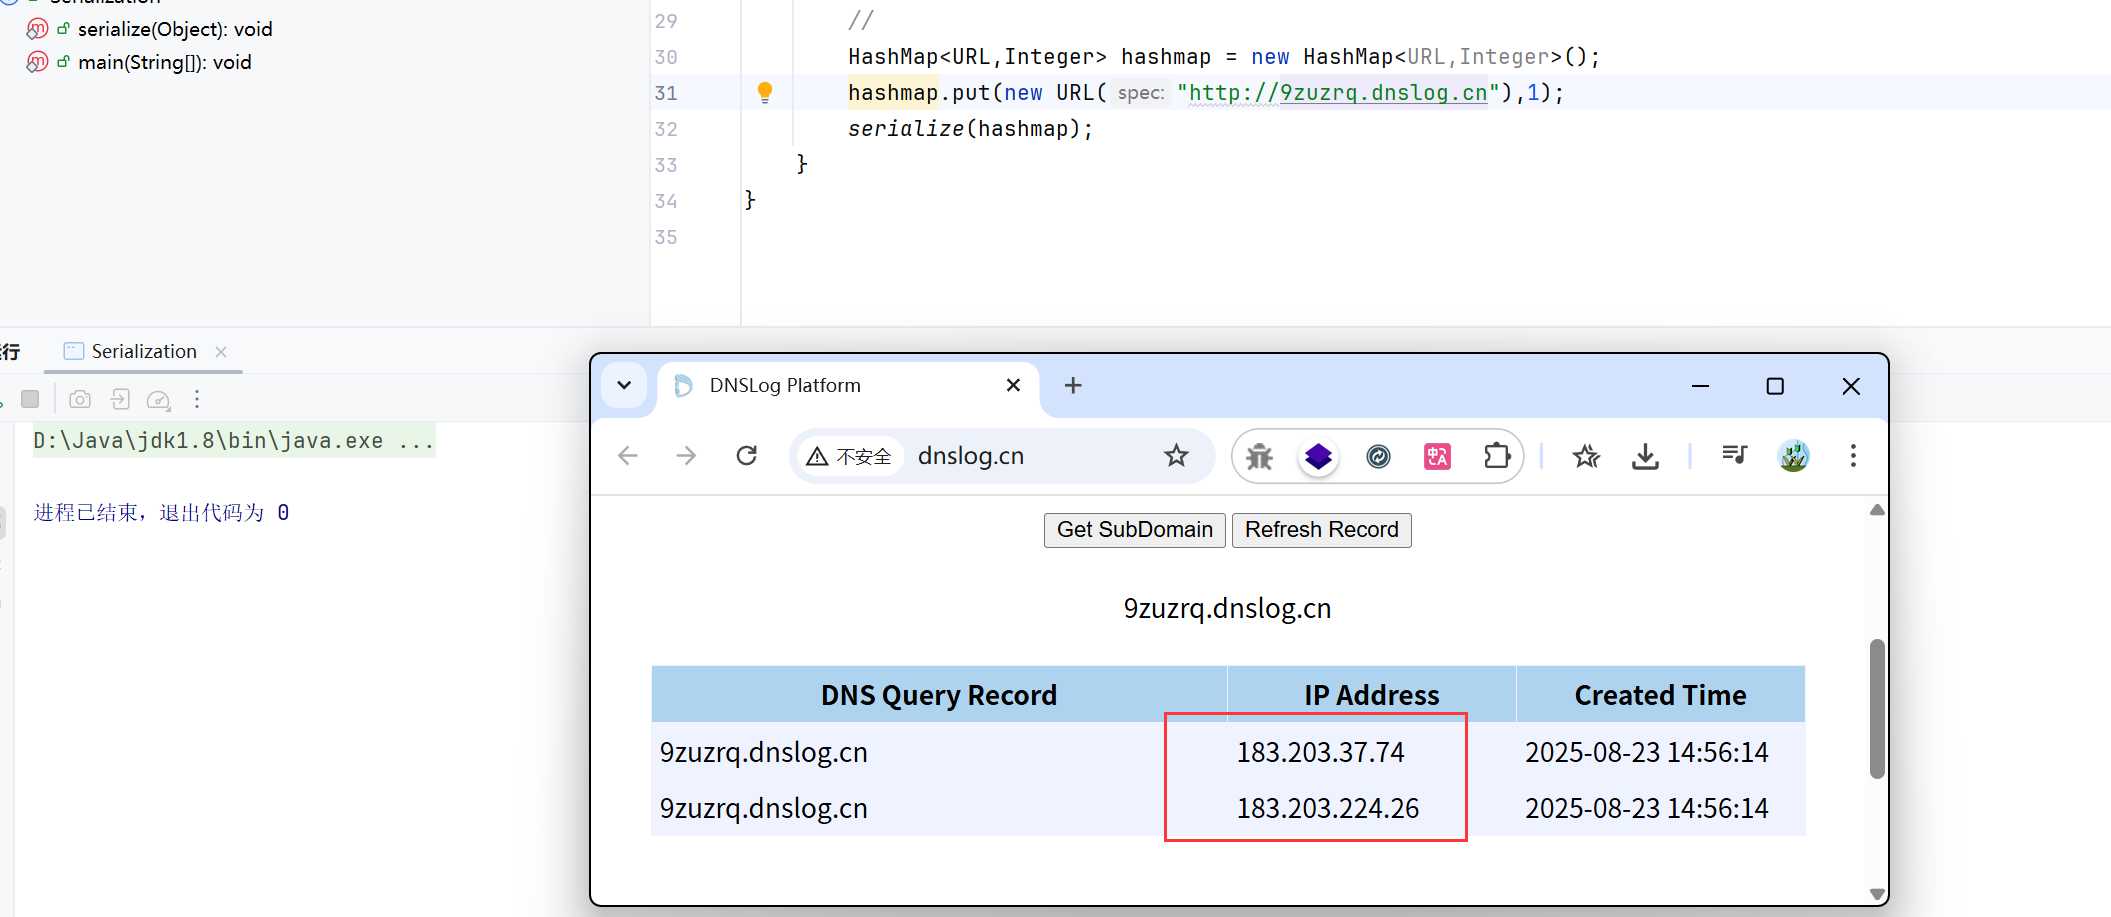Click the exit arrow icon in Run toolbar
The width and height of the screenshot is (2111, 917).
click(120, 400)
